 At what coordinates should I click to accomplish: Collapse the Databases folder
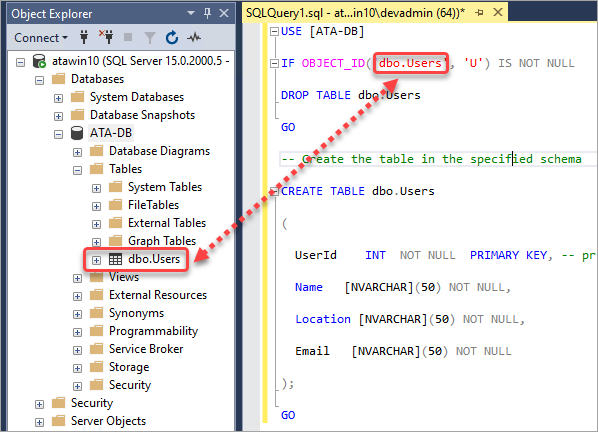(x=39, y=80)
